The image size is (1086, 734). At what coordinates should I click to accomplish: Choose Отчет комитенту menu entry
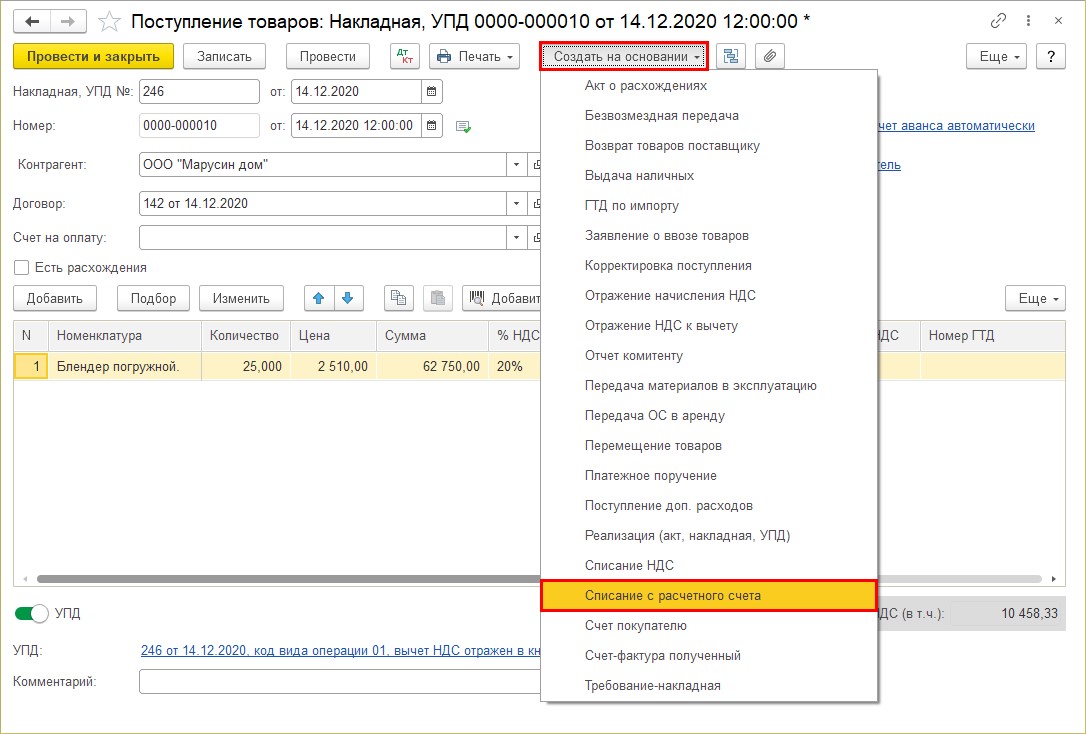click(x=709, y=356)
